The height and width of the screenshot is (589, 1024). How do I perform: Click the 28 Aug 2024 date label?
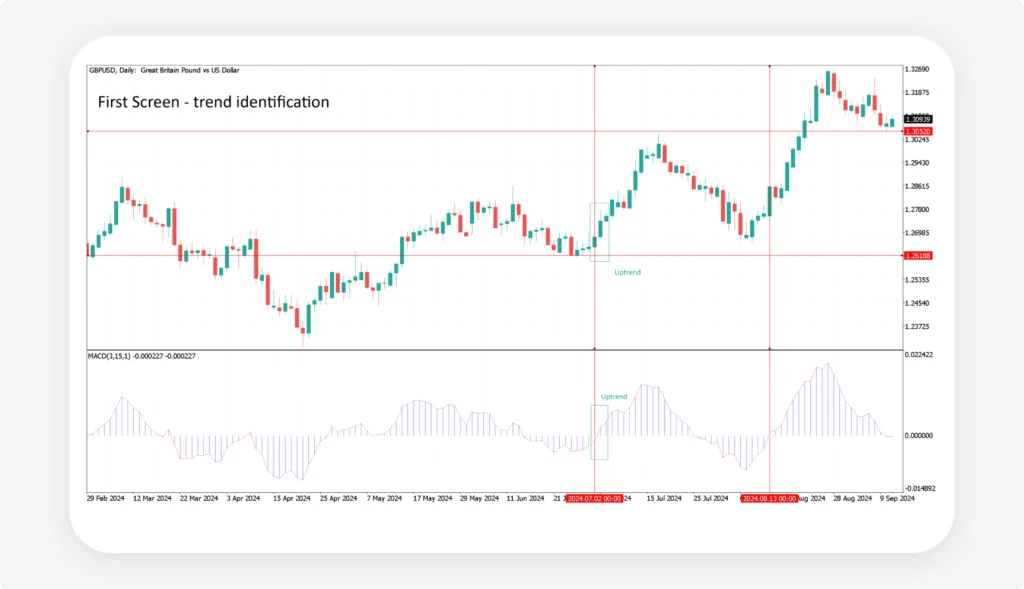pyautogui.click(x=853, y=498)
